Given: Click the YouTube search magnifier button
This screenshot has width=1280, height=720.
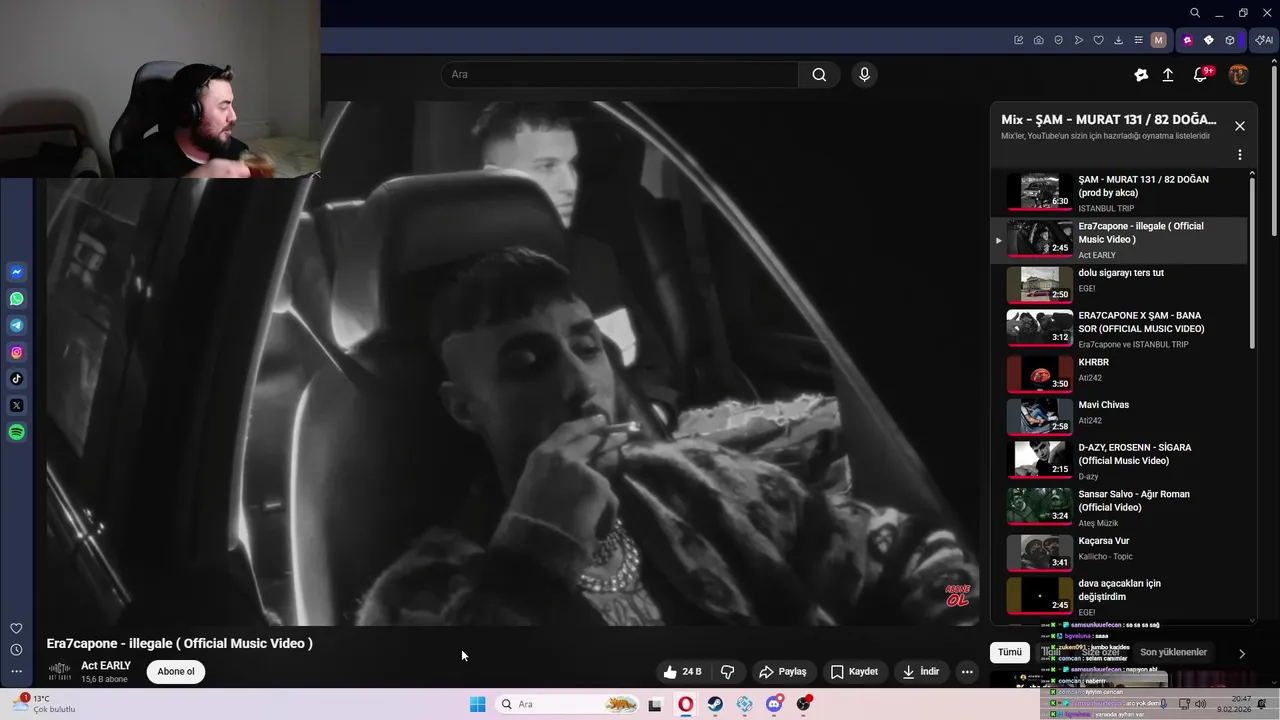Looking at the screenshot, I should [x=819, y=75].
